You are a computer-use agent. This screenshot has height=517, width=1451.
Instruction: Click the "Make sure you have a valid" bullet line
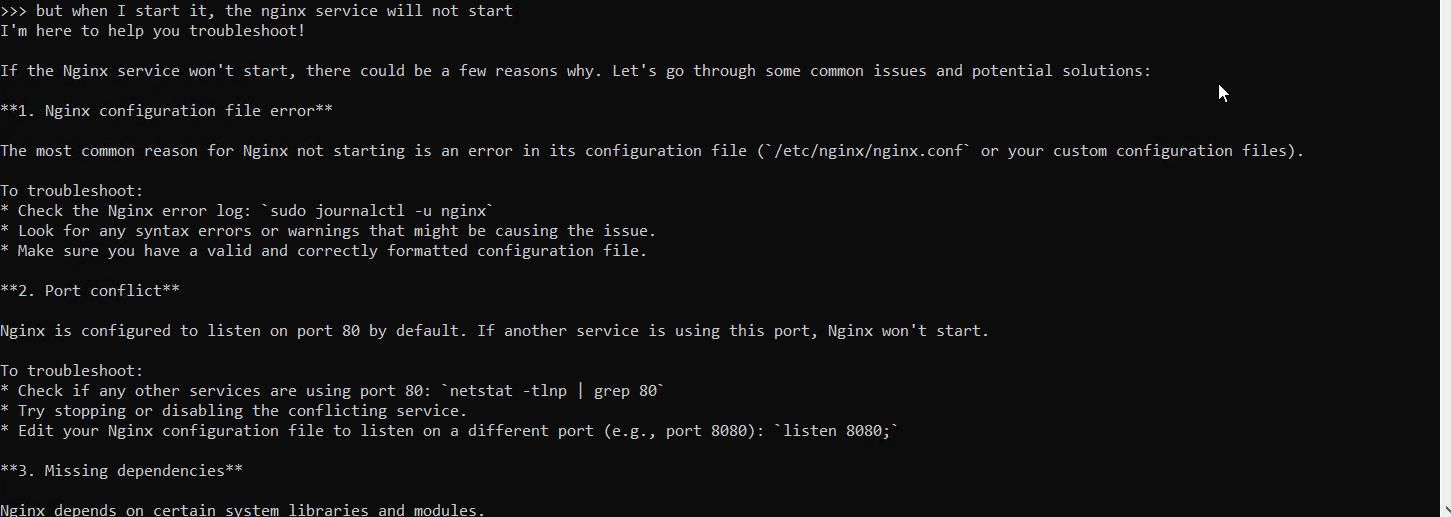[324, 251]
